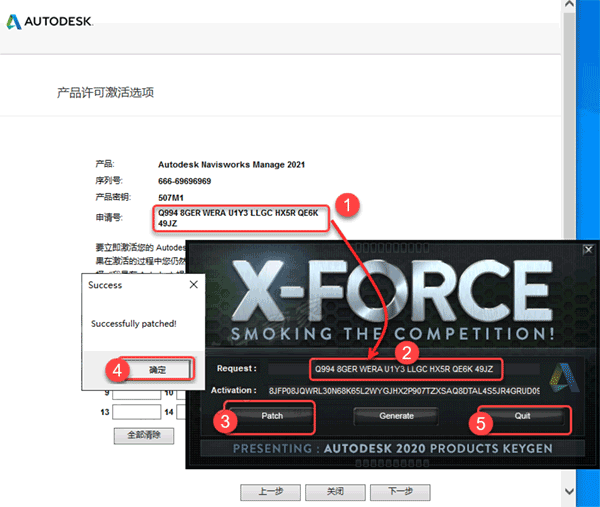Click the 下一步 button

click(x=400, y=492)
